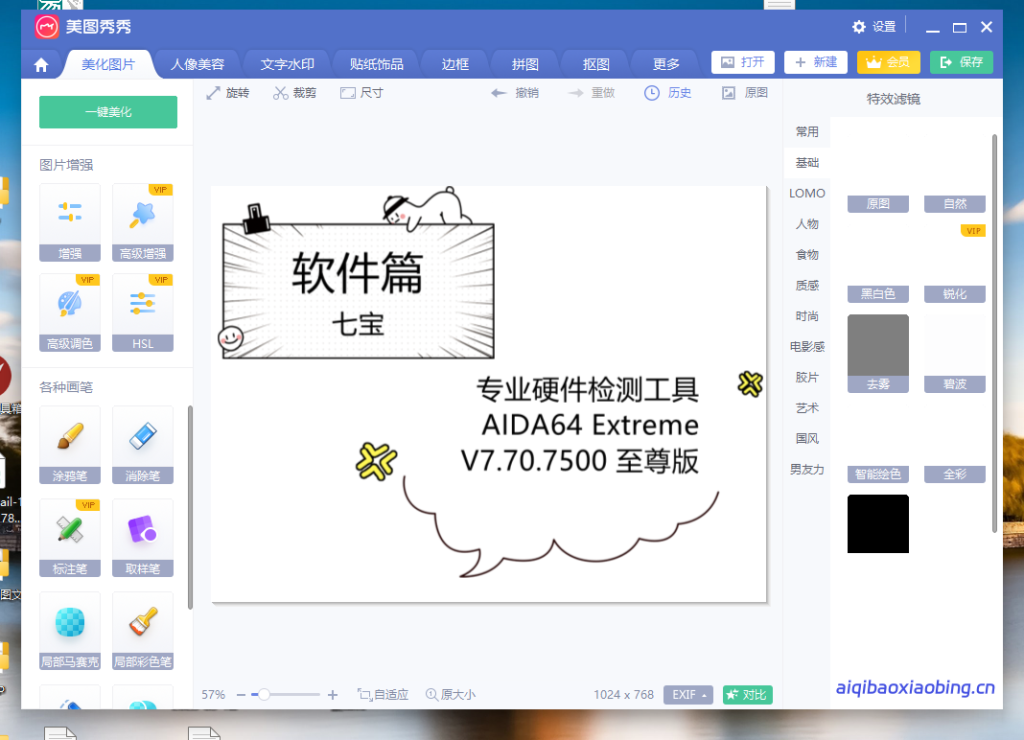Open the 更多 more tab
Image resolution: width=1024 pixels, height=740 pixels.
[x=666, y=65]
